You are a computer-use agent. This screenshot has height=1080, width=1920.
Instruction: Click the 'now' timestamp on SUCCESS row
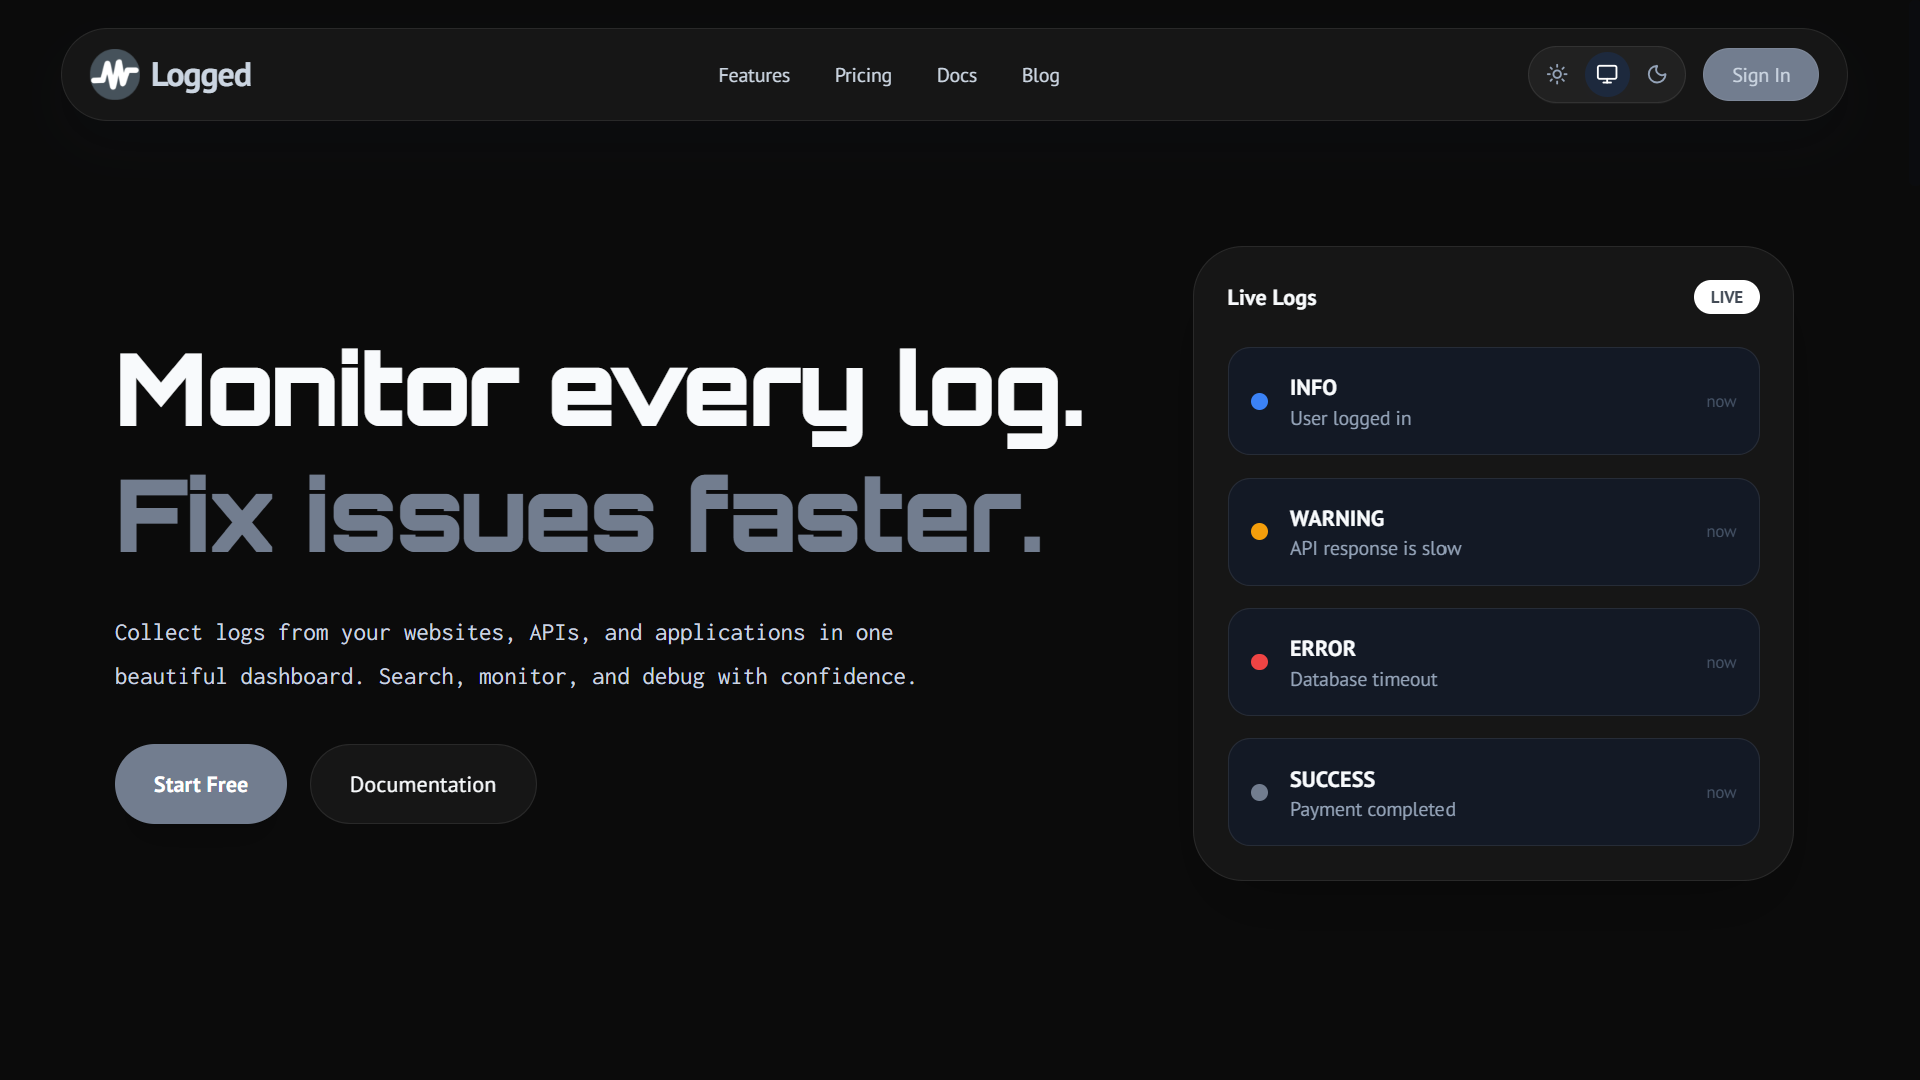(x=1721, y=792)
